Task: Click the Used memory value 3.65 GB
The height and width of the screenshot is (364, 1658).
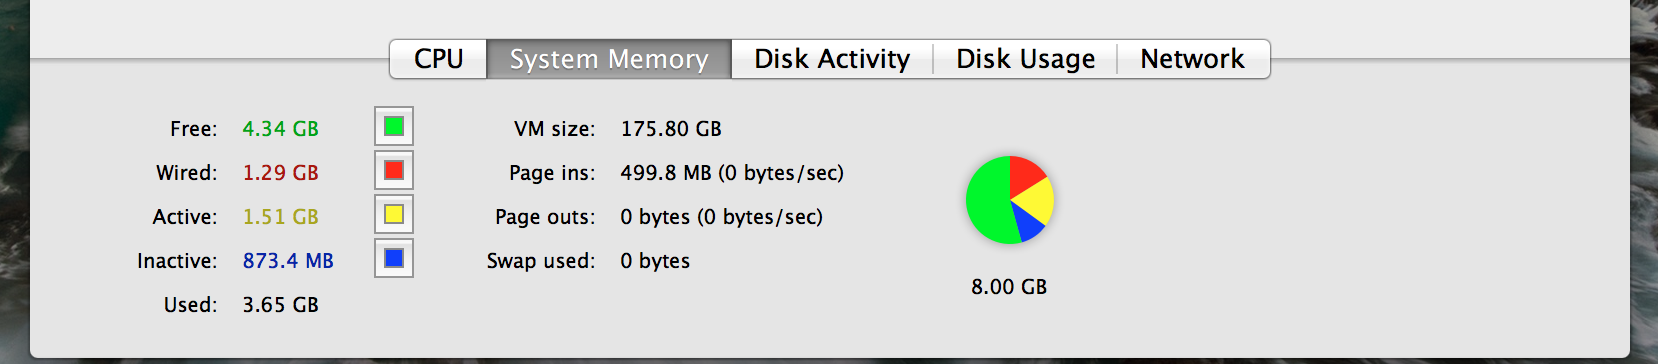Action: click(281, 305)
